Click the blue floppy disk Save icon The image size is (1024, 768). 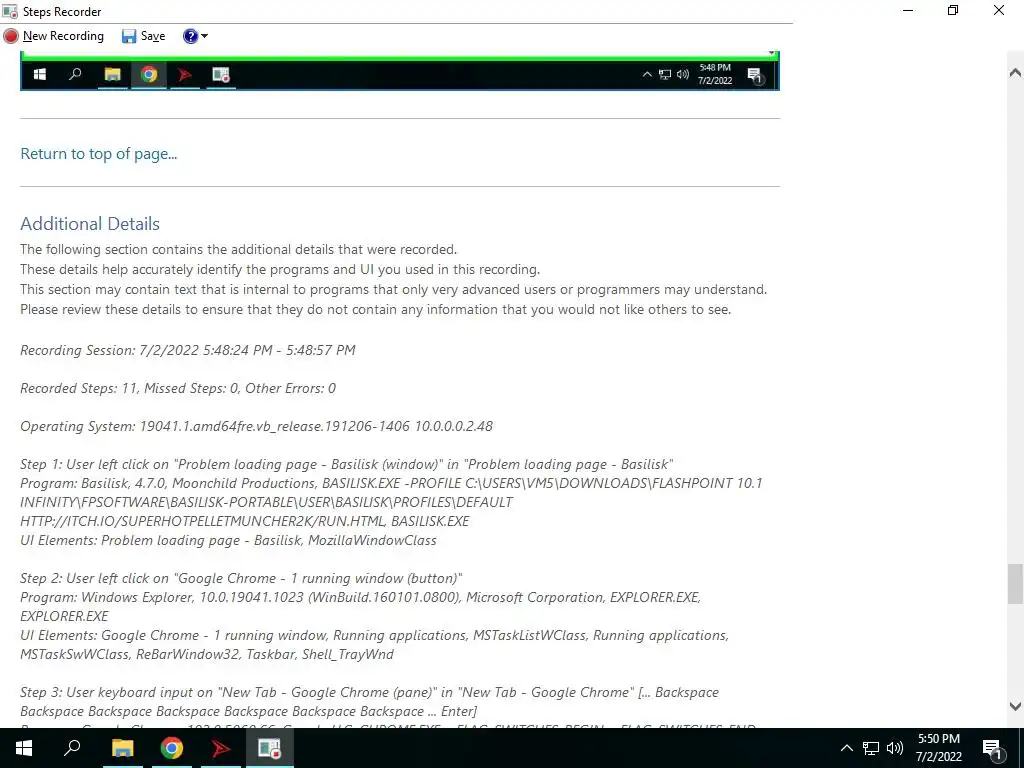[129, 36]
